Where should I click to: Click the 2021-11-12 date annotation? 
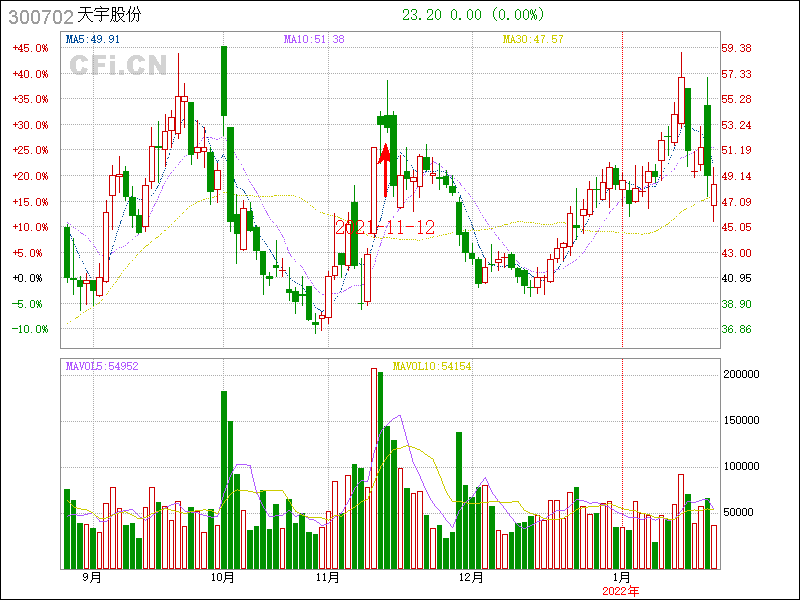click(x=385, y=227)
